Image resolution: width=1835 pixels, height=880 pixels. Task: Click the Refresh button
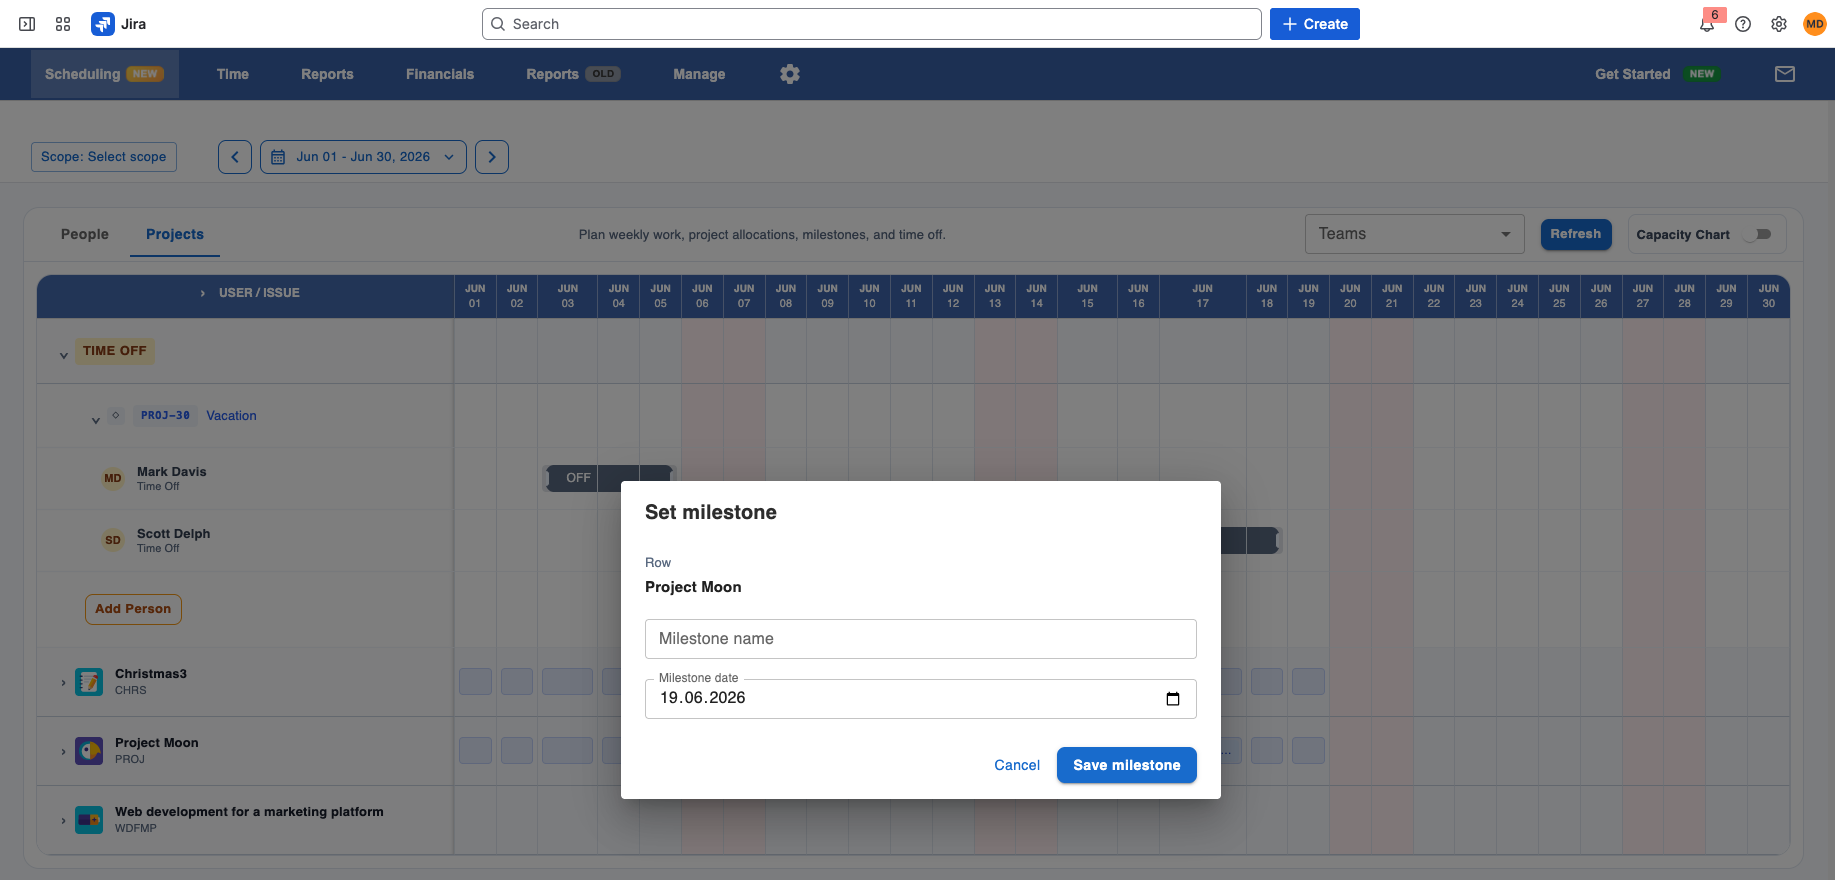[x=1576, y=234]
